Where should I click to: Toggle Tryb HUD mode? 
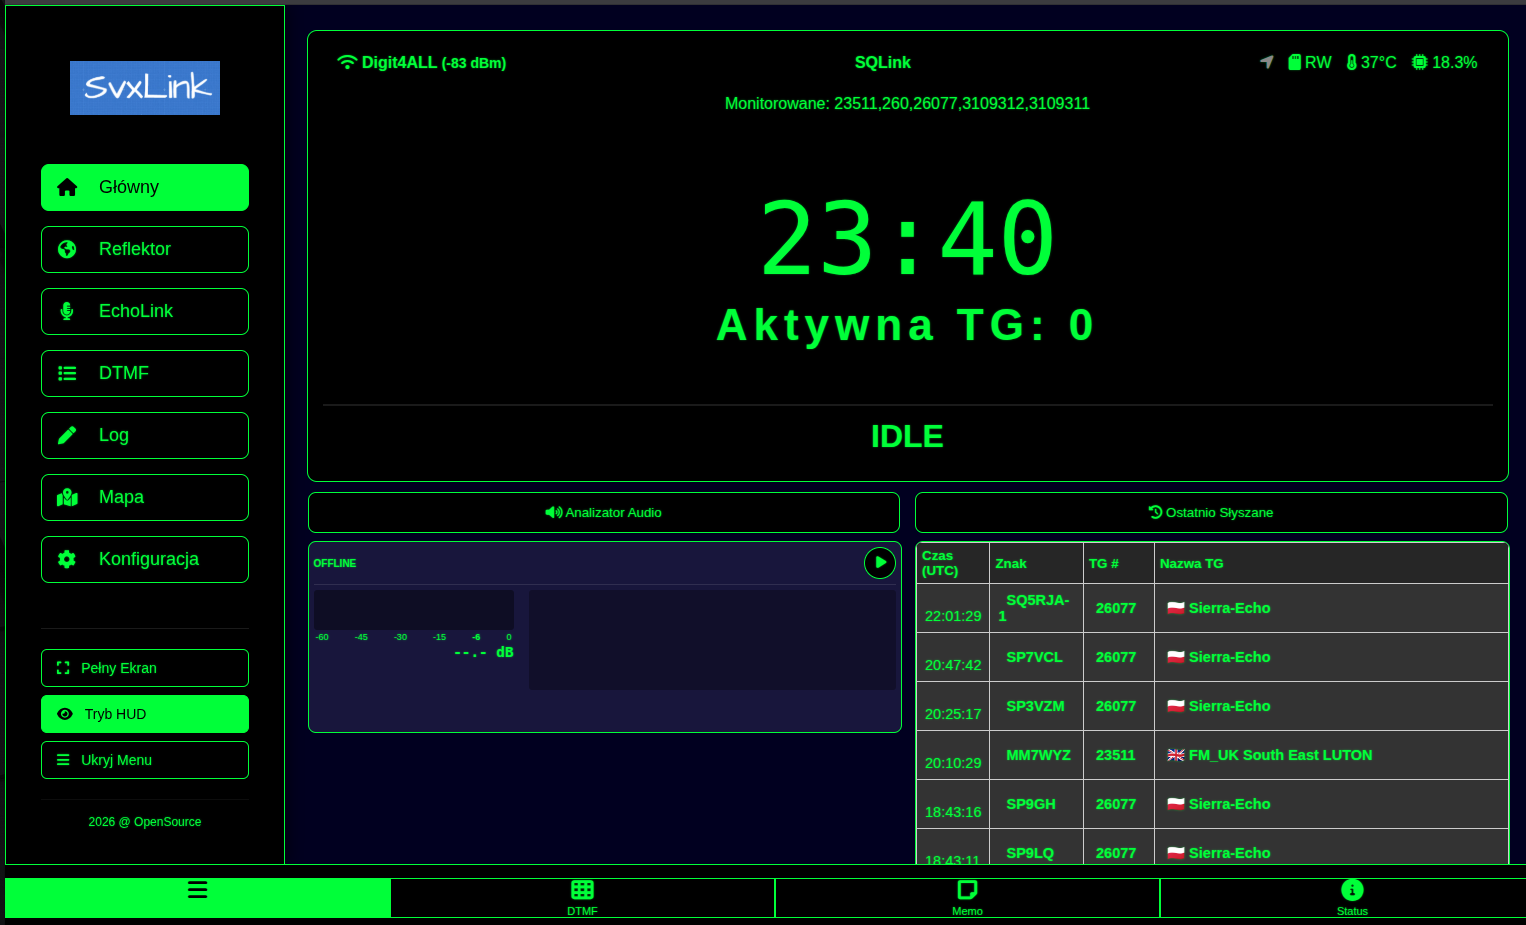[x=145, y=714]
